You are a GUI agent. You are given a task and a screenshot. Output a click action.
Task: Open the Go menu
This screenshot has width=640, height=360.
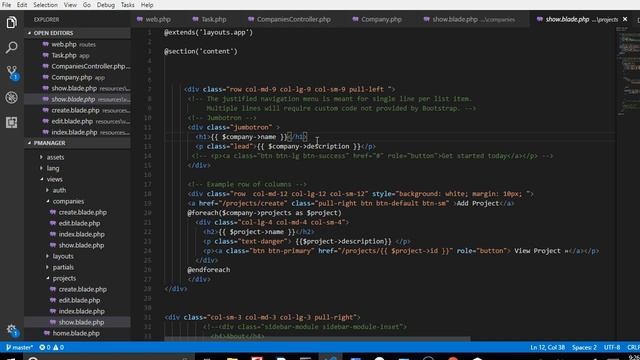[x=87, y=5]
